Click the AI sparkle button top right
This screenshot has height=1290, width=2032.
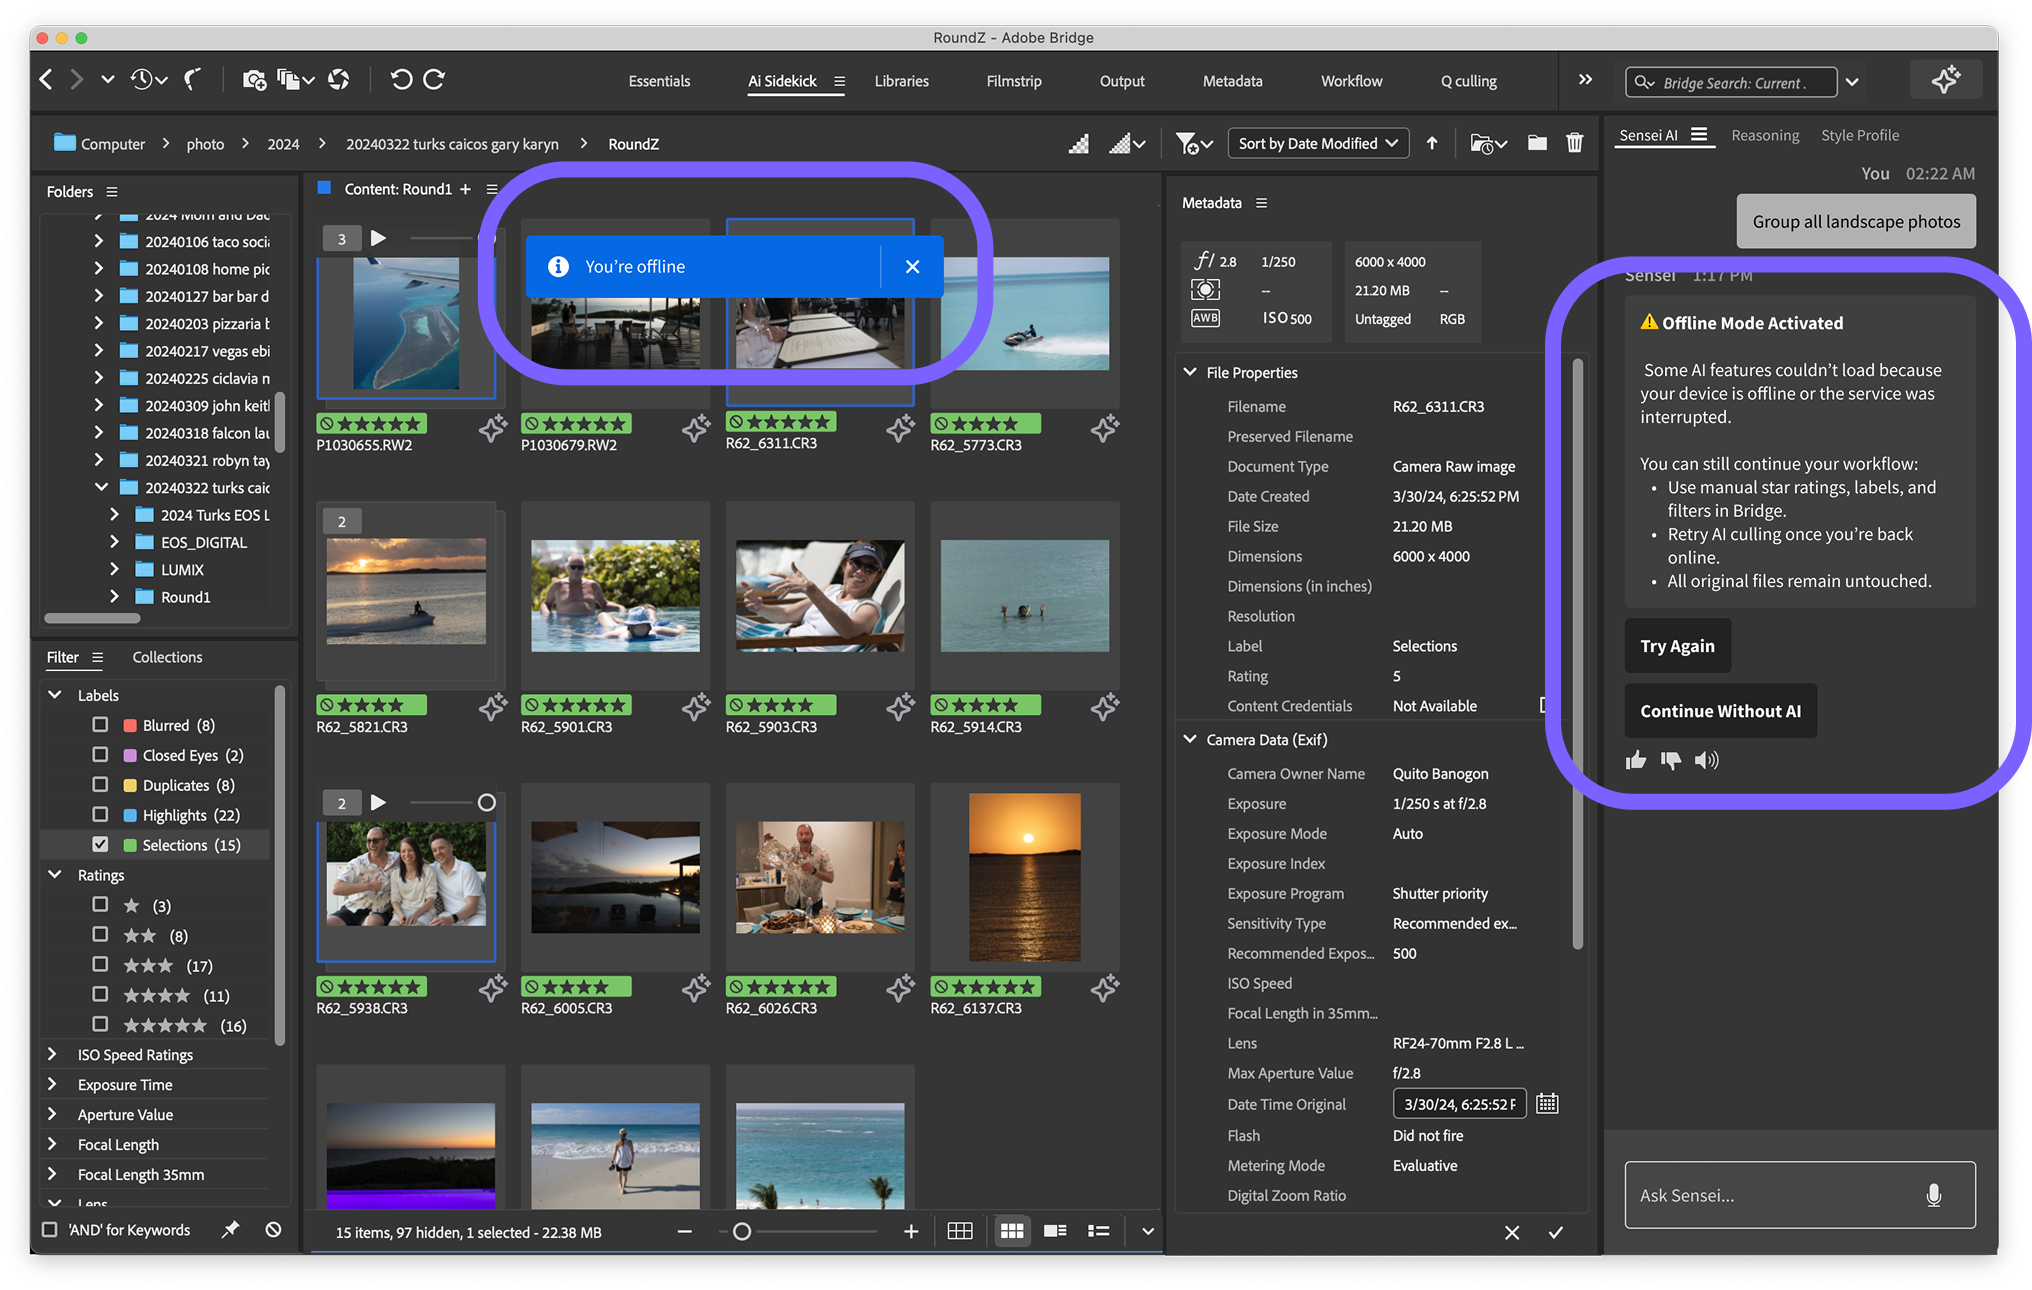click(1945, 80)
